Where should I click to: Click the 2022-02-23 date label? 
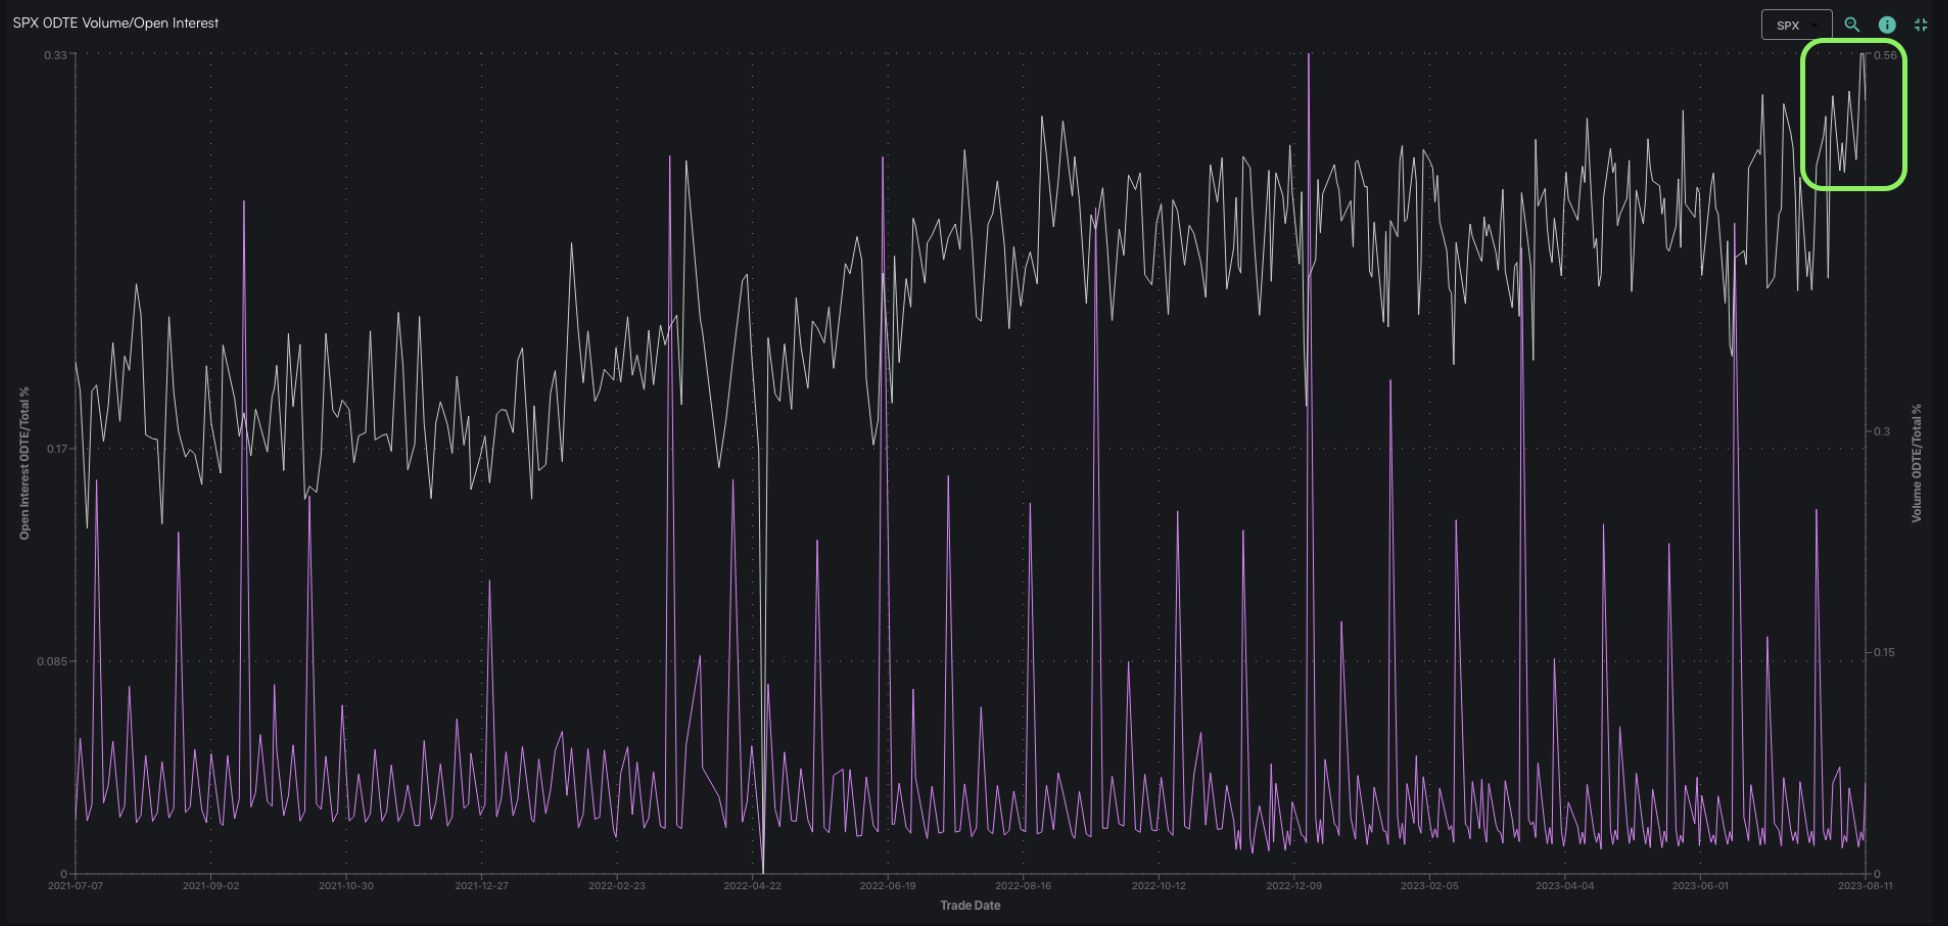[x=617, y=885]
